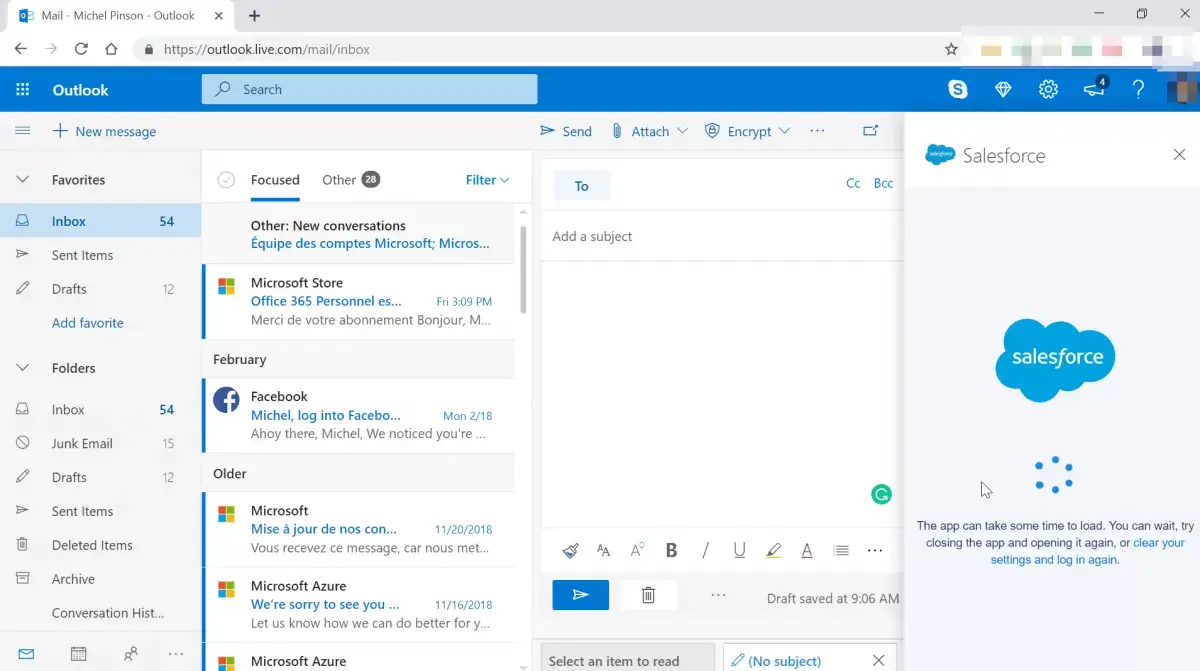Viewport: 1200px width, 671px height.
Task: Click the Grammarly icon in the message body
Action: [x=881, y=494]
